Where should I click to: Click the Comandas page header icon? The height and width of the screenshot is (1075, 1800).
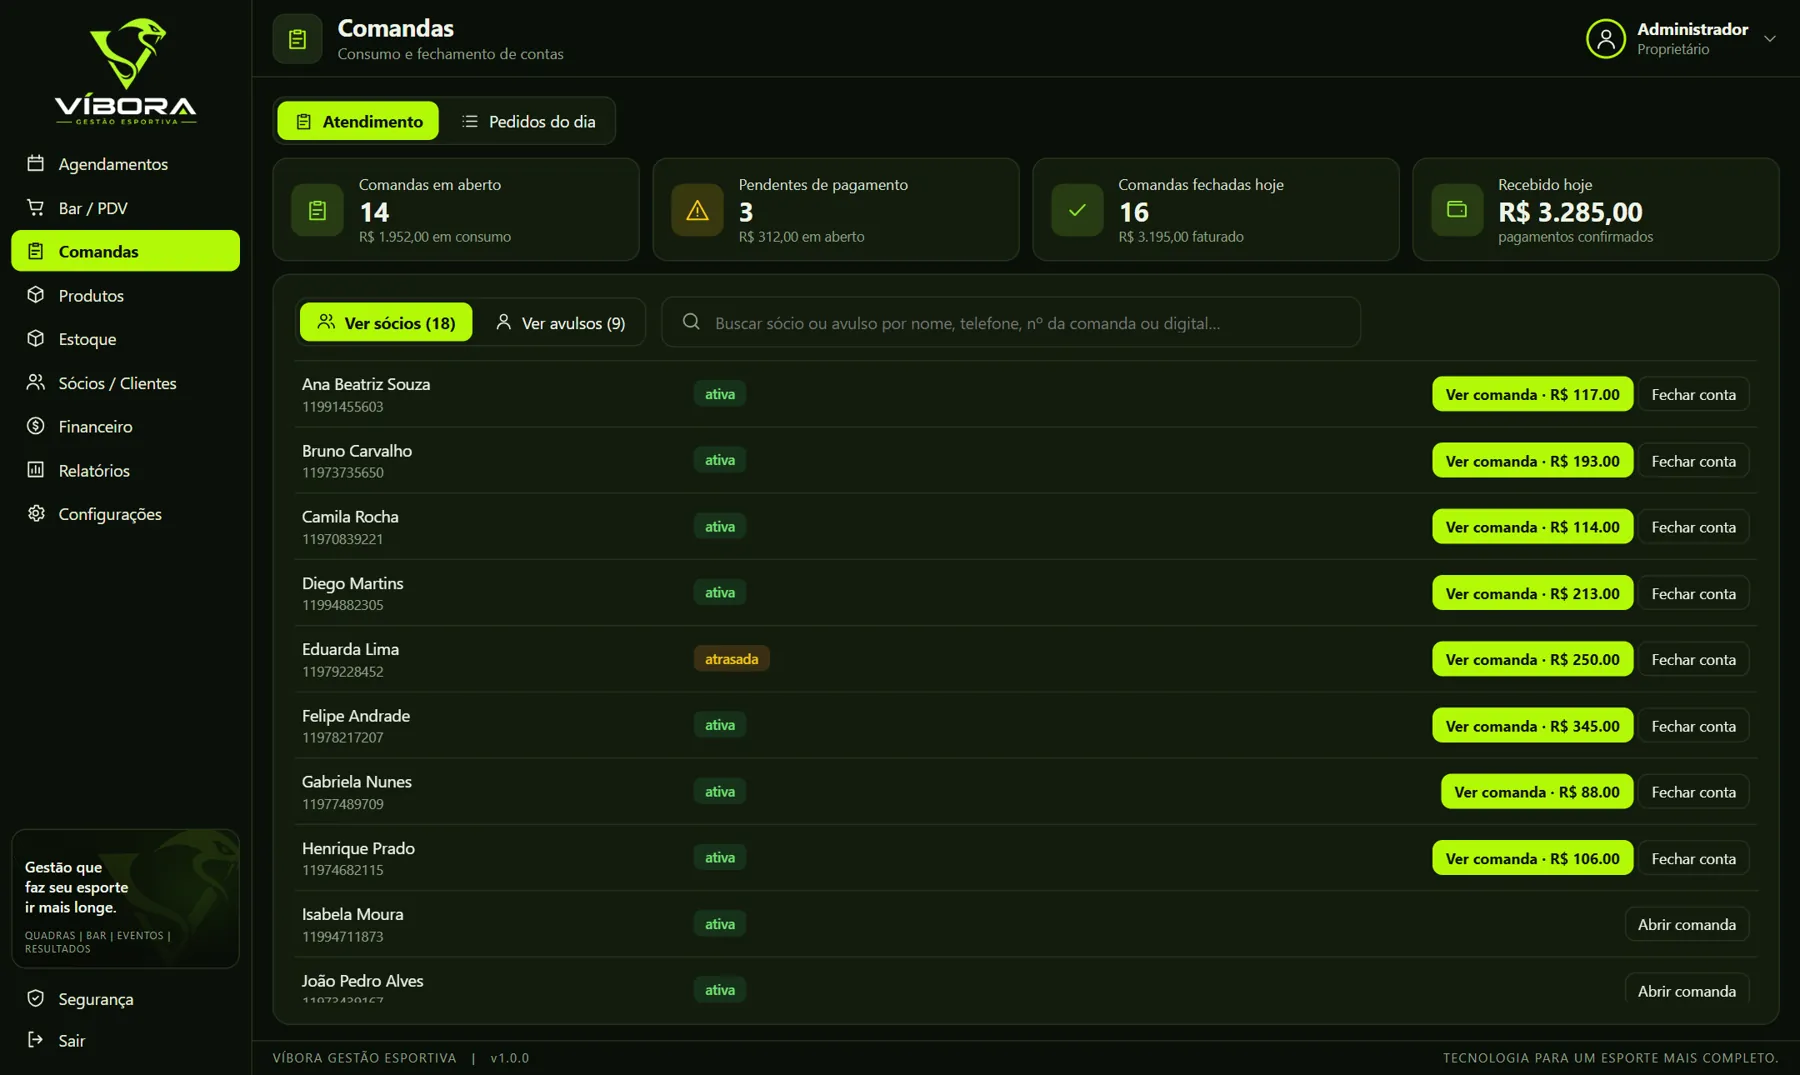[297, 39]
